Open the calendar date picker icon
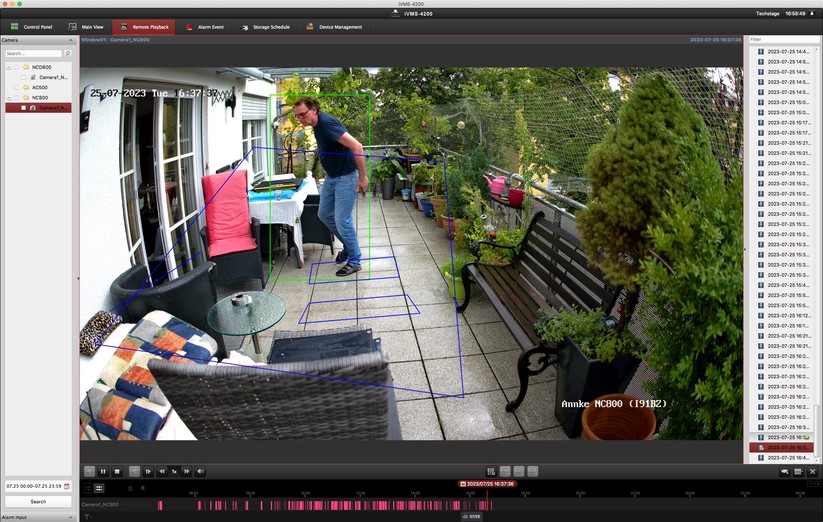 click(67, 486)
